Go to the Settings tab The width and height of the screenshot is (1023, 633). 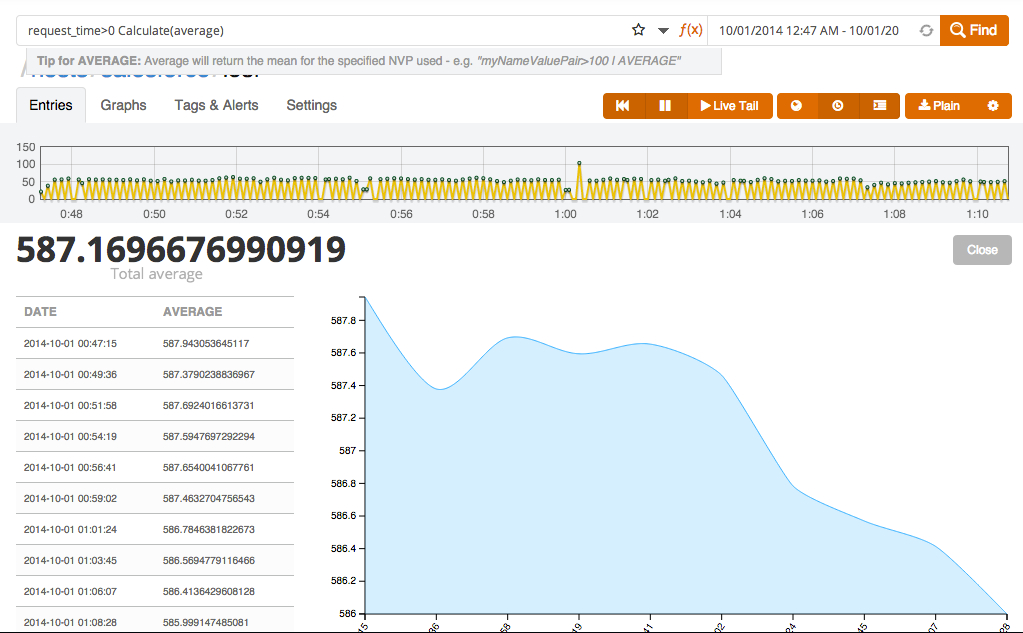point(311,105)
